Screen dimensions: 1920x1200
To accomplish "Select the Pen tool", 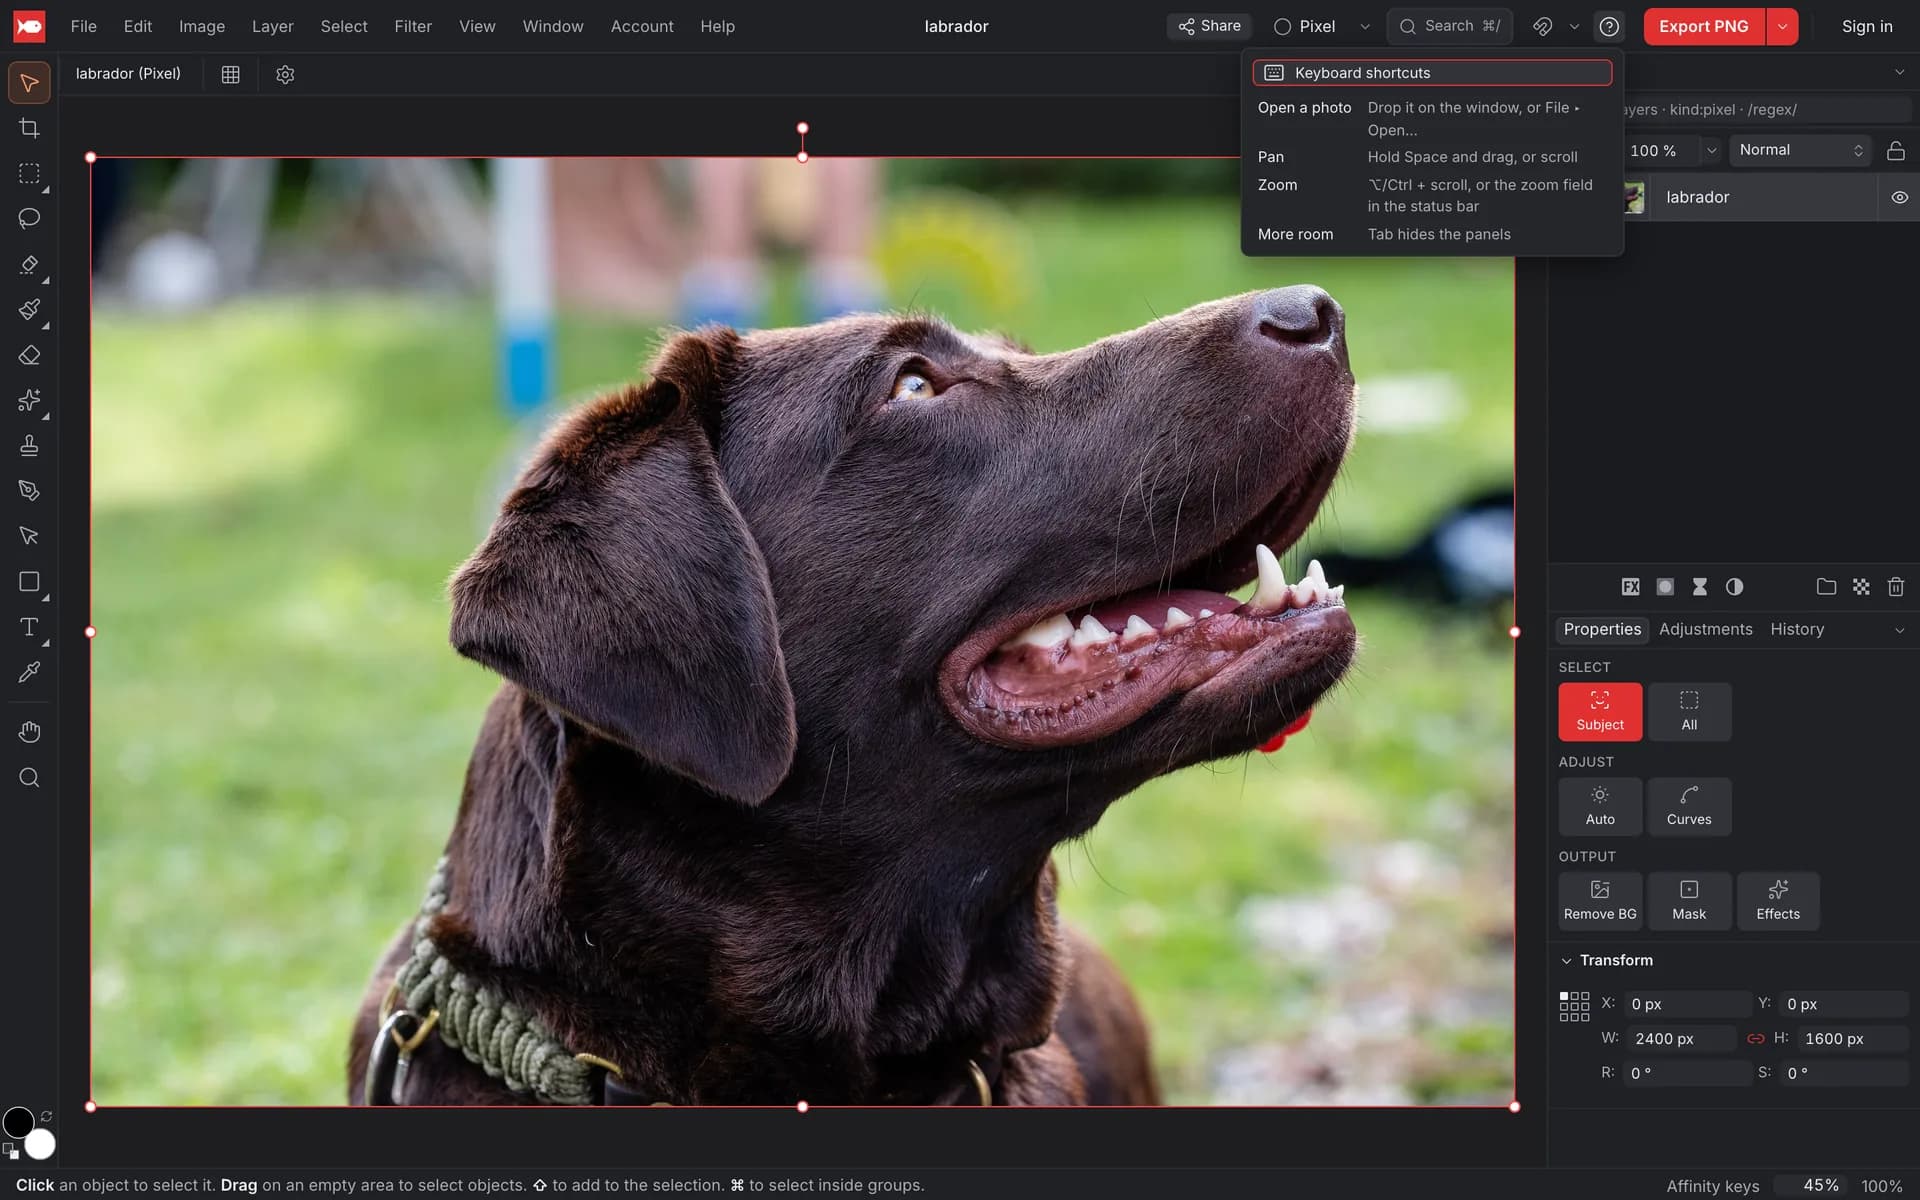I will [x=29, y=490].
